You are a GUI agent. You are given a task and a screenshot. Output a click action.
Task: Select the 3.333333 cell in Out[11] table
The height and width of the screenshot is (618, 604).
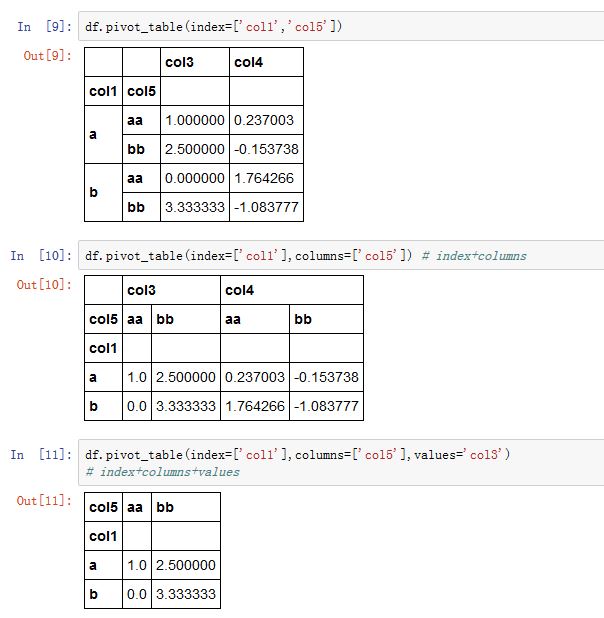pyautogui.click(x=186, y=594)
